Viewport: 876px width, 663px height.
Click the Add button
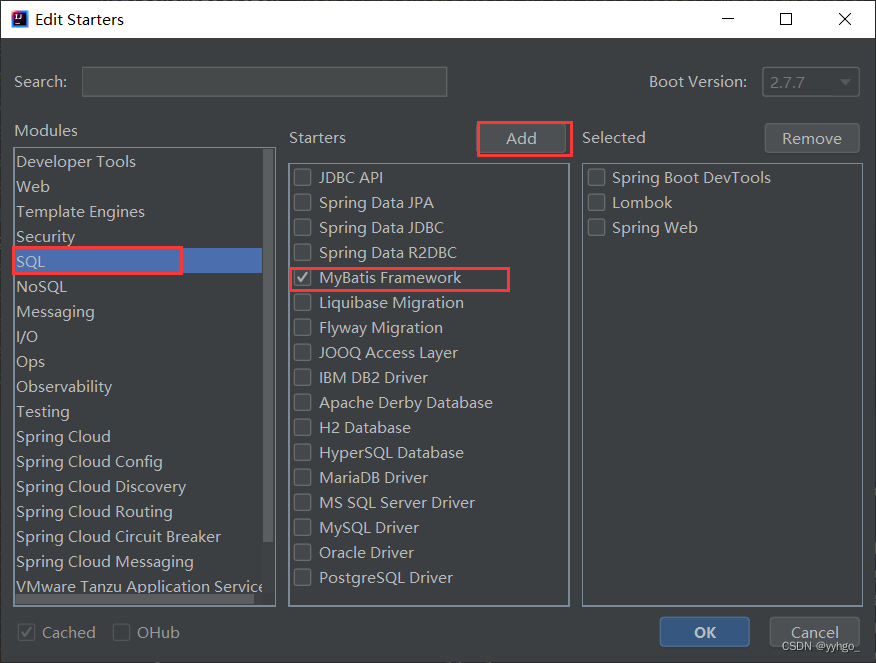(x=521, y=138)
